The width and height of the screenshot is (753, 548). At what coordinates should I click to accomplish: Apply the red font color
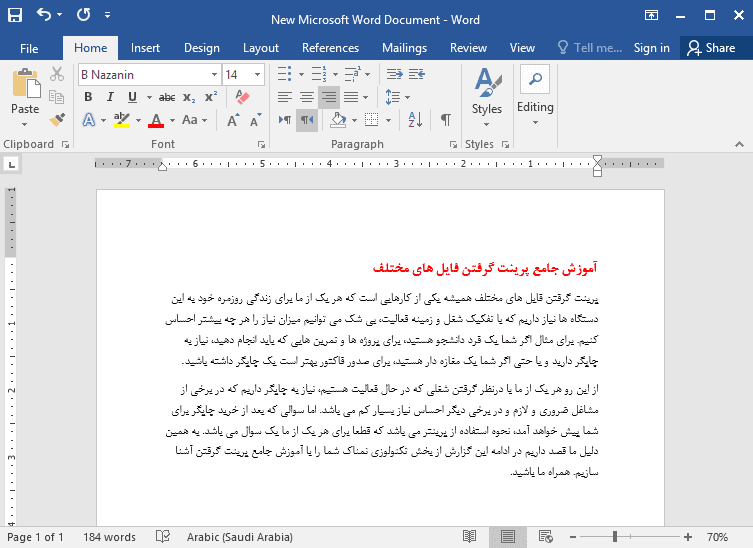coord(156,120)
